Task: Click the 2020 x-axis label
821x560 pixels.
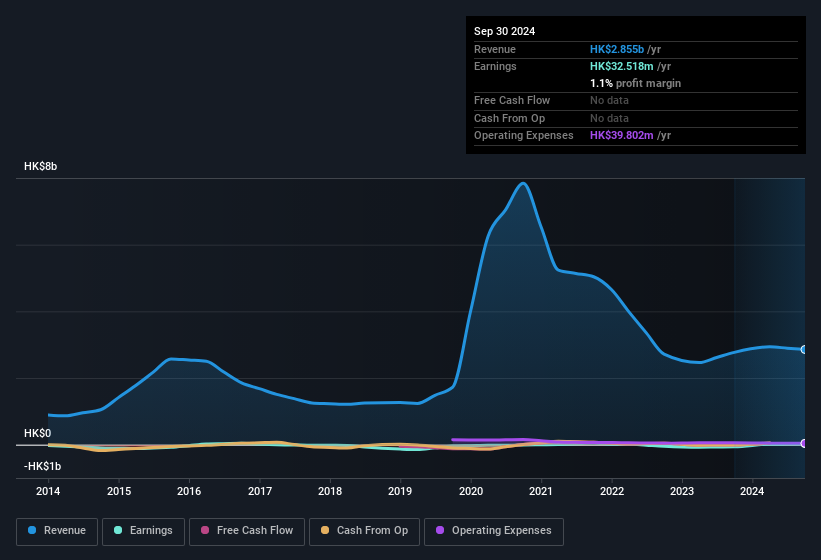Action: click(471, 491)
